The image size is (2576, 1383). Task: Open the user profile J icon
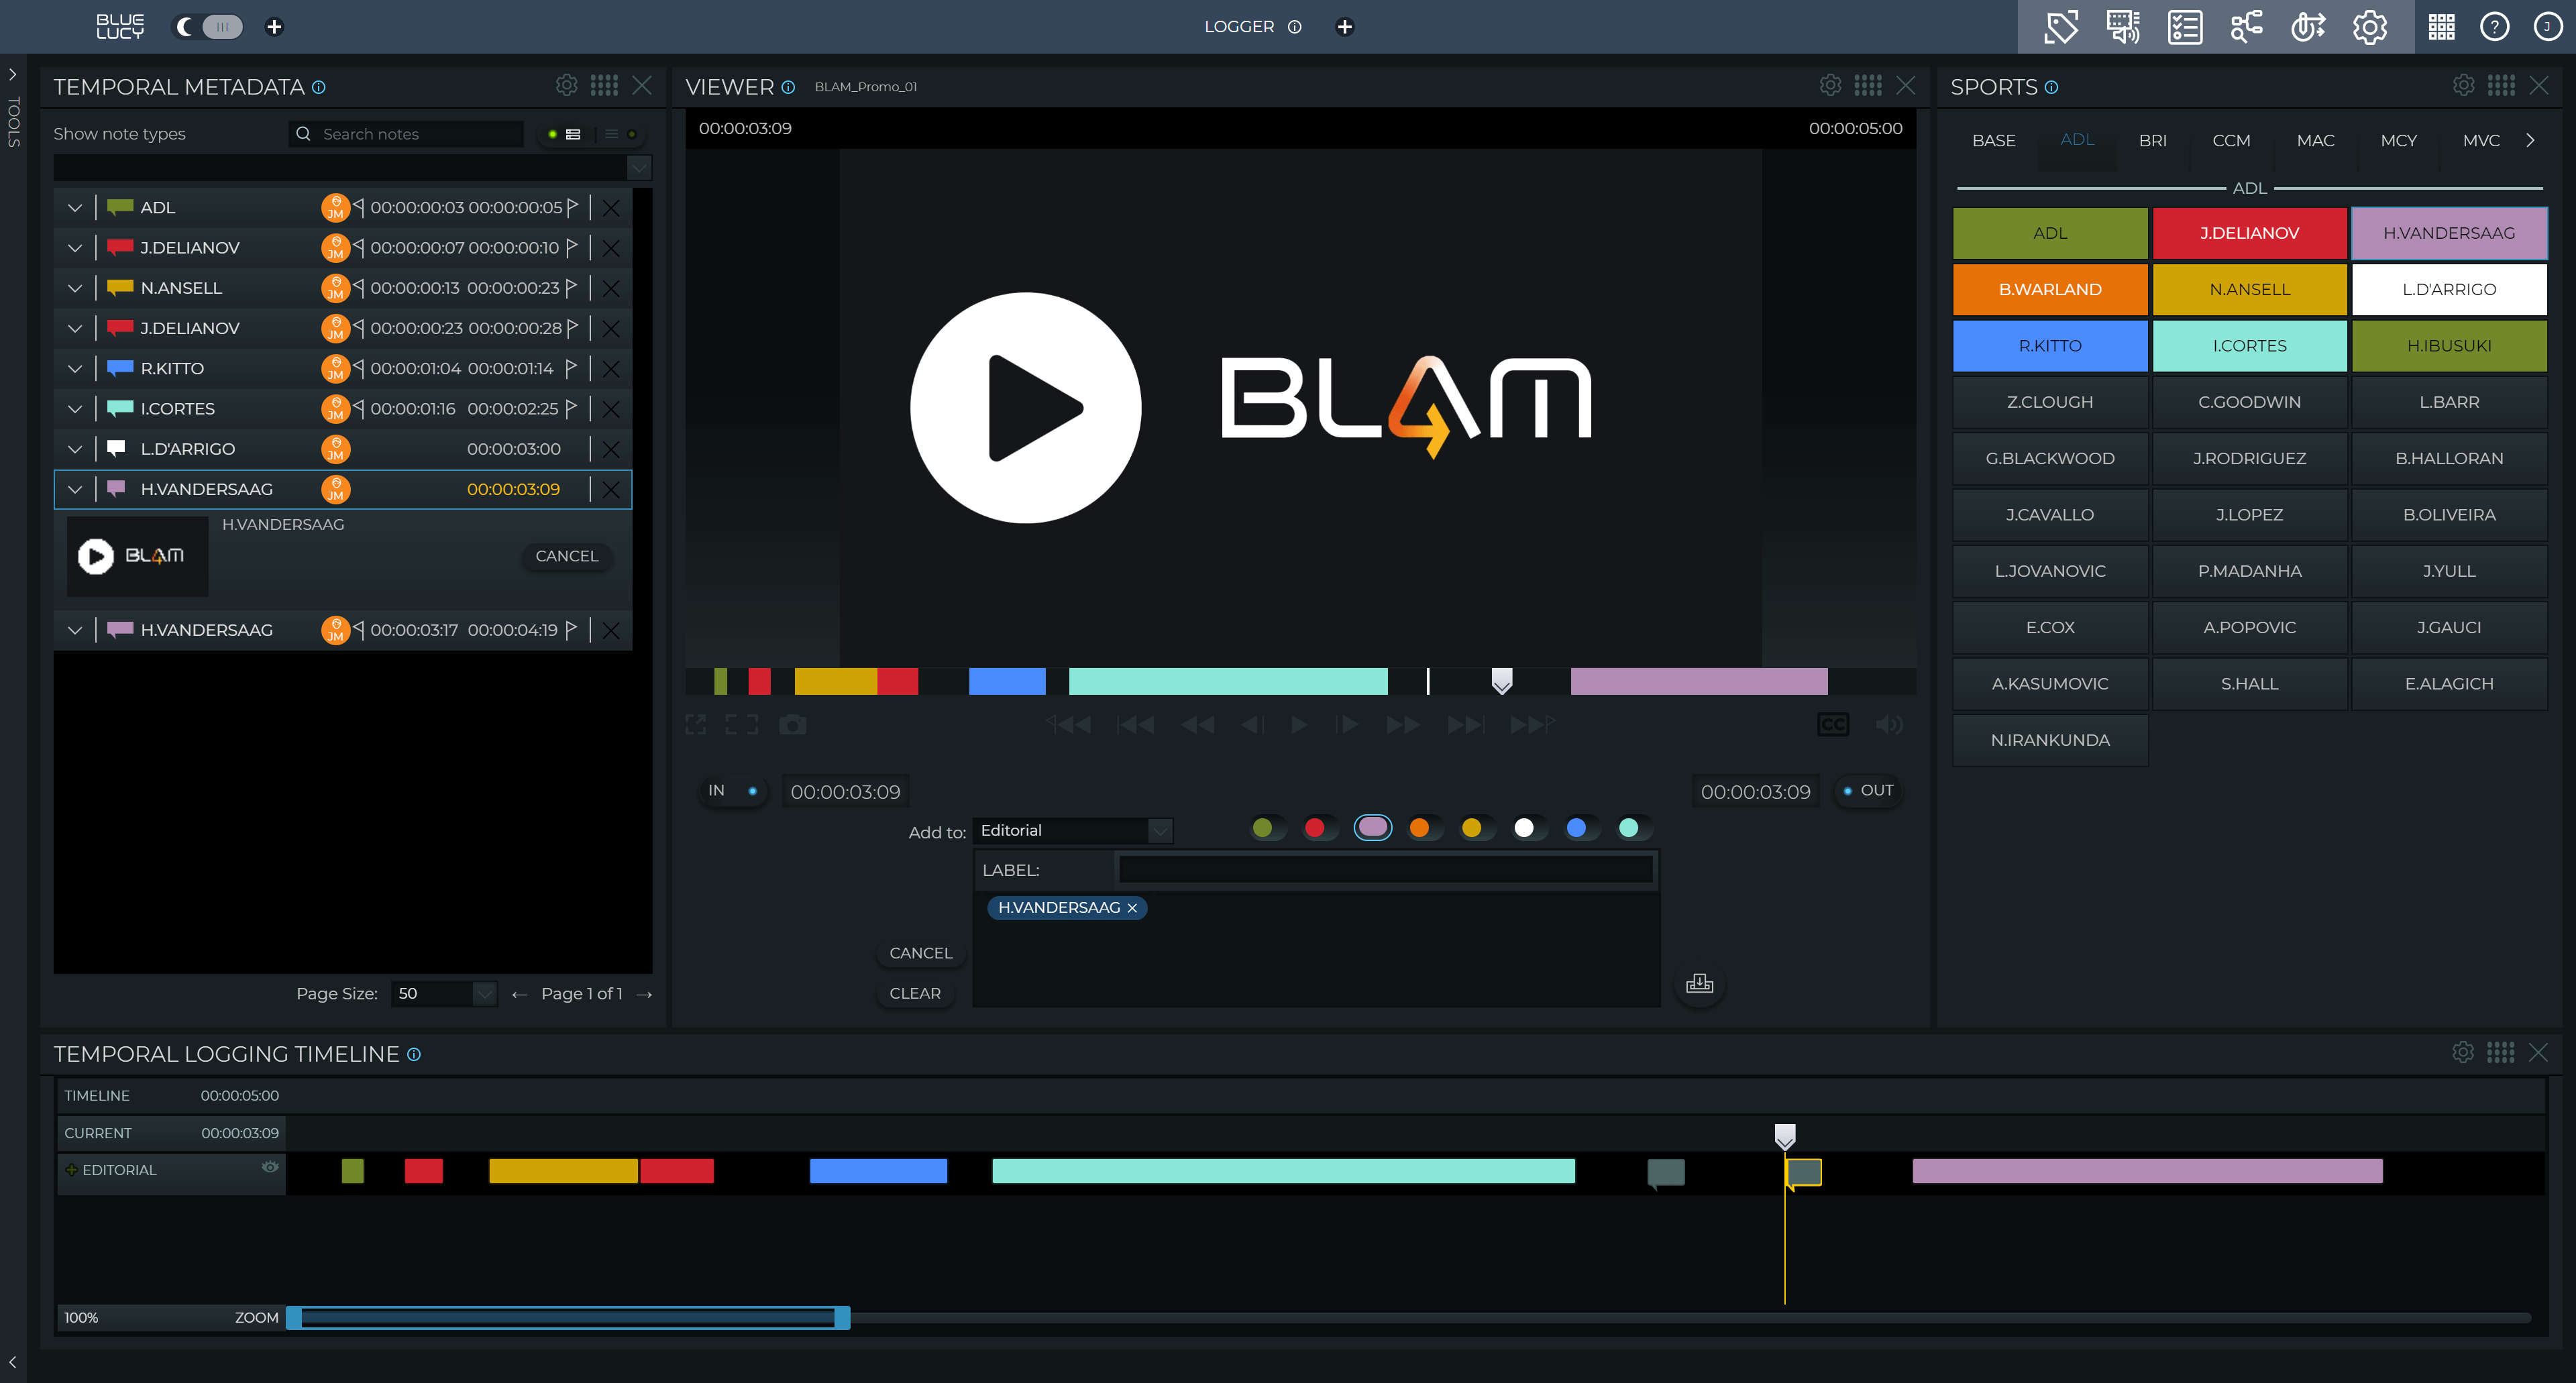[x=2548, y=27]
